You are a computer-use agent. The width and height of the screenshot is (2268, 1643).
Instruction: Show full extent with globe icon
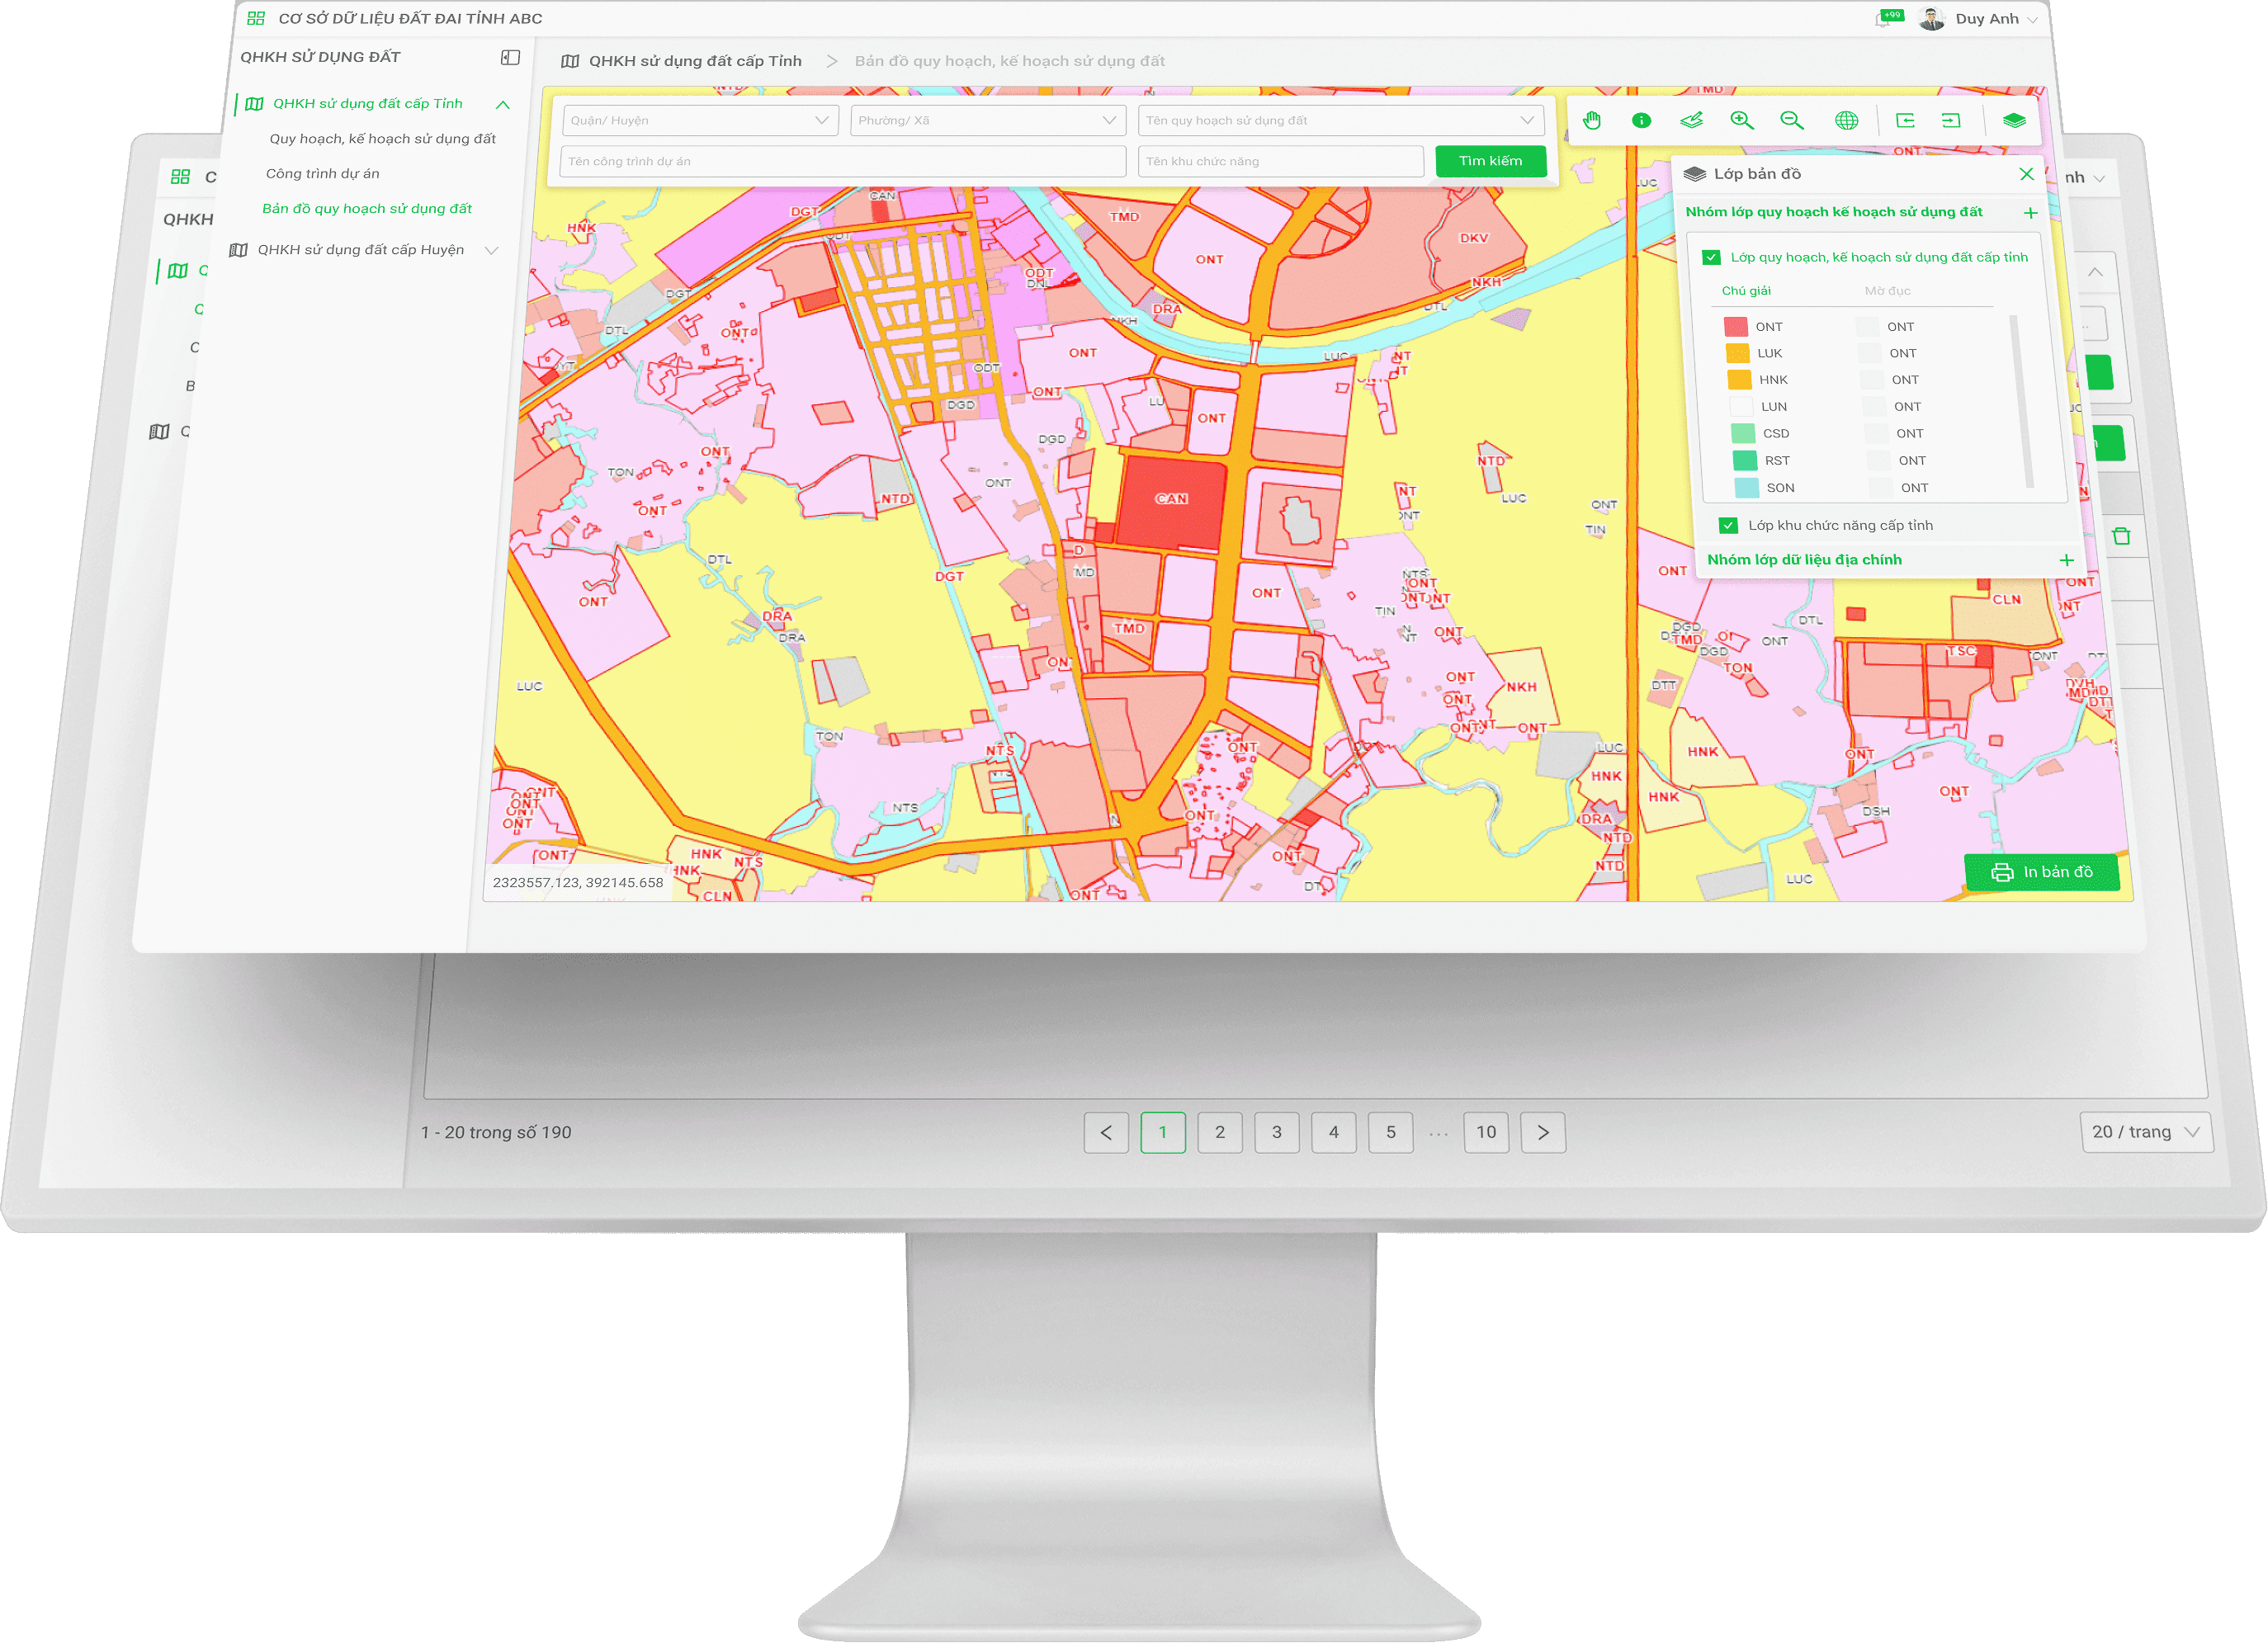pos(1846,121)
